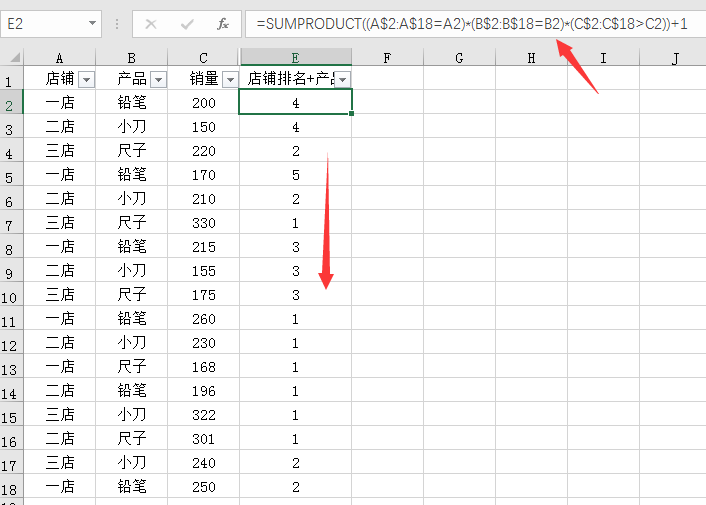Select sales cell 155
706x505 pixels.
[x=204, y=271]
